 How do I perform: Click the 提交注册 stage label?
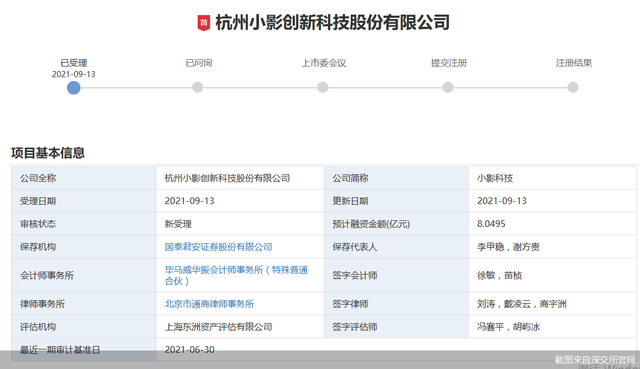point(449,63)
